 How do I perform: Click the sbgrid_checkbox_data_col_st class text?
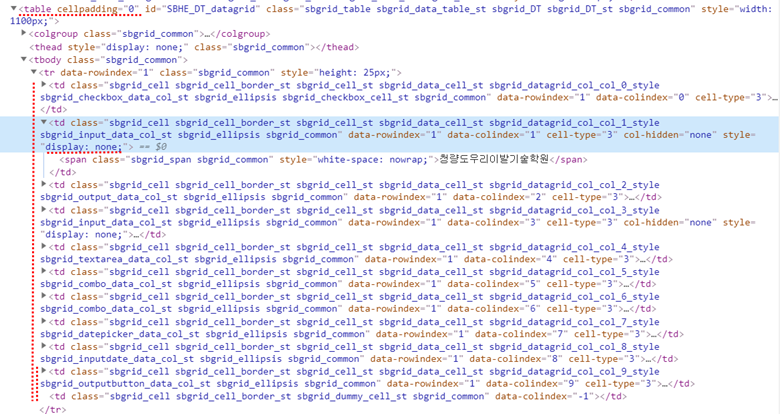pos(114,98)
